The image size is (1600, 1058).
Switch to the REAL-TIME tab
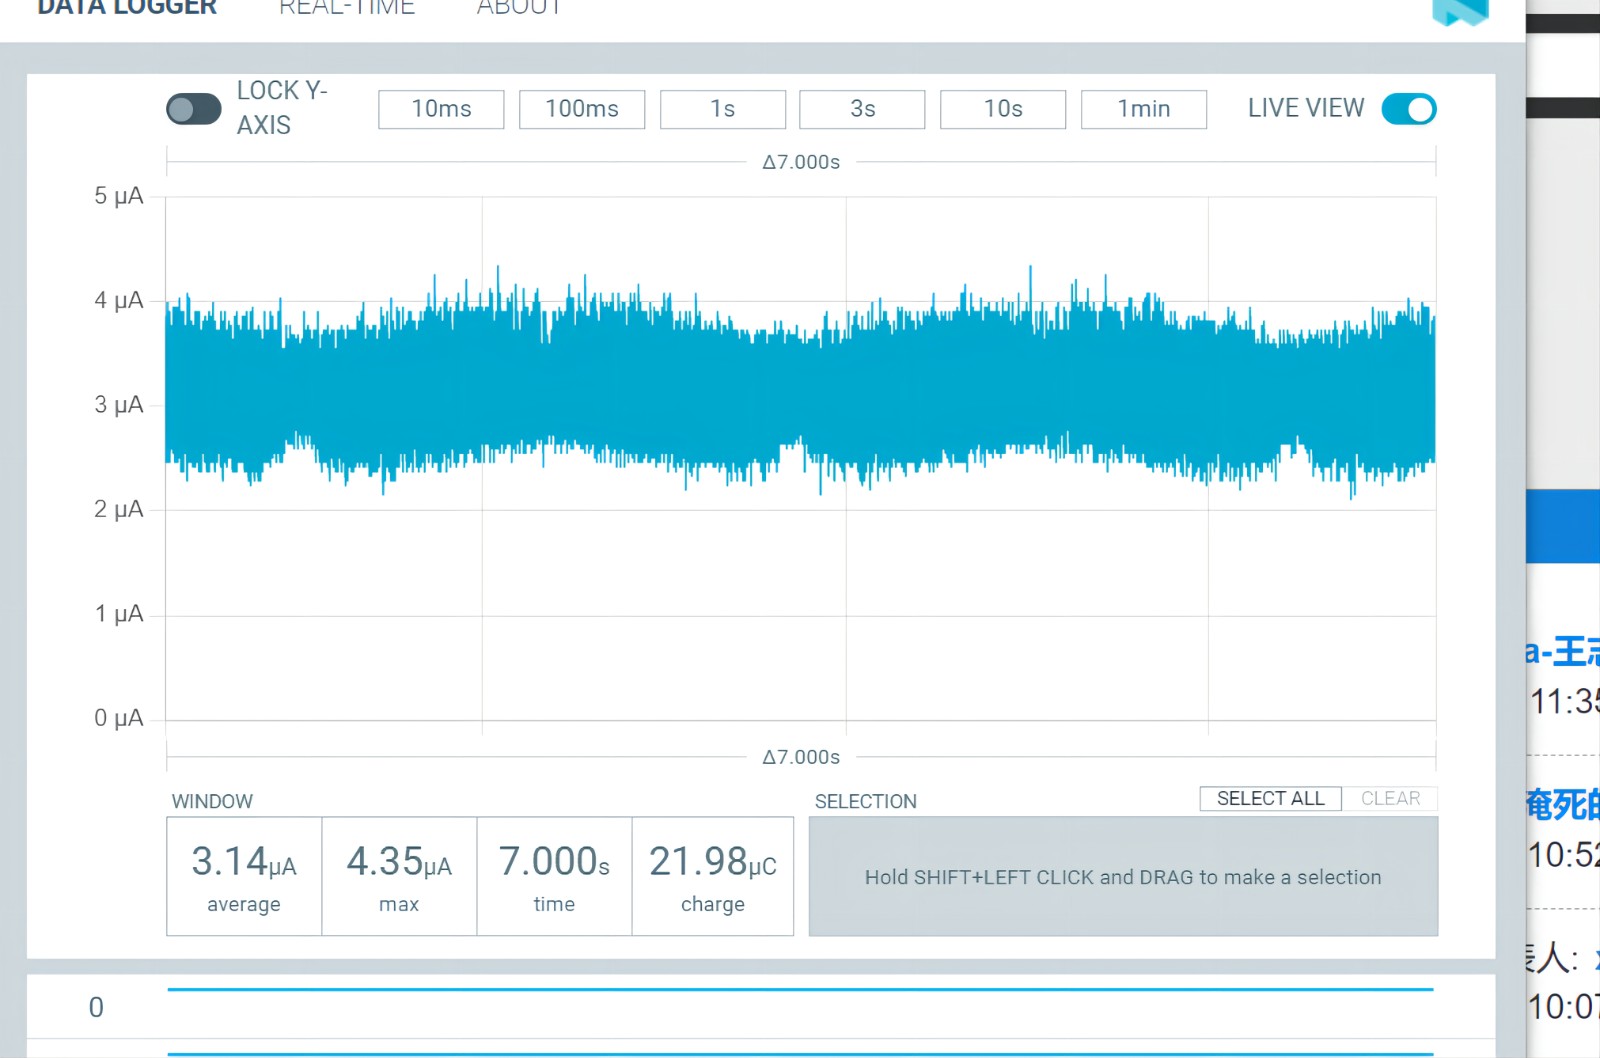tap(346, 9)
